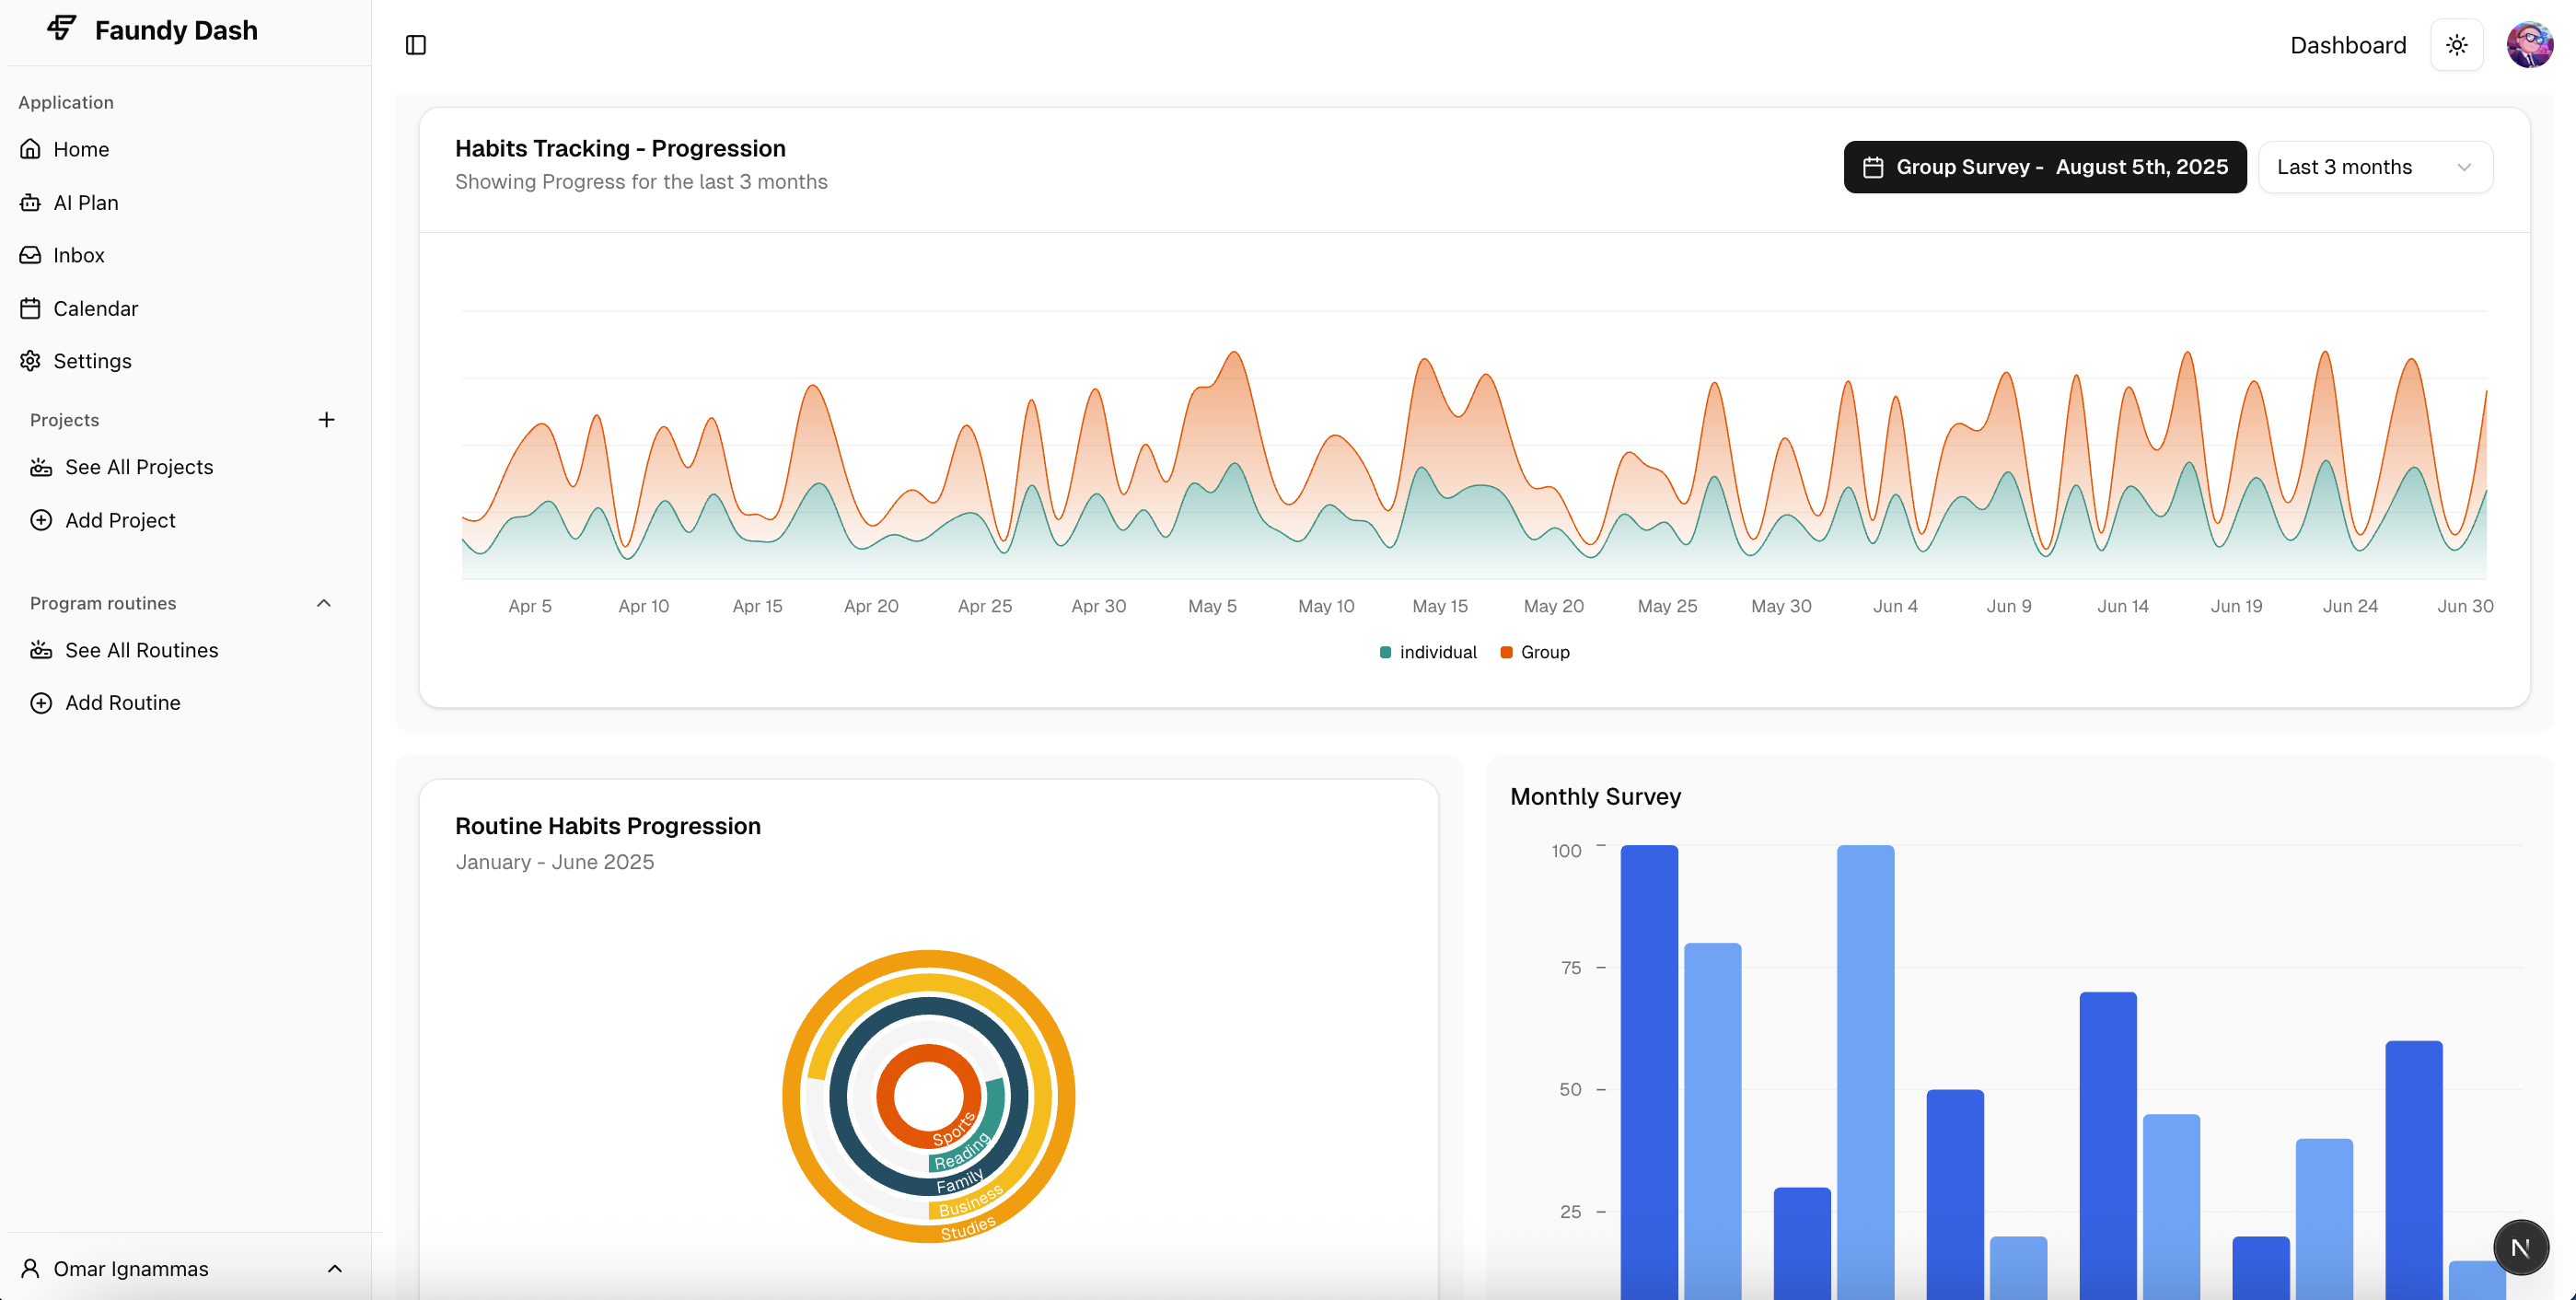Click the See All Routines icon
Viewport: 2576px width, 1300px height.
41,650
